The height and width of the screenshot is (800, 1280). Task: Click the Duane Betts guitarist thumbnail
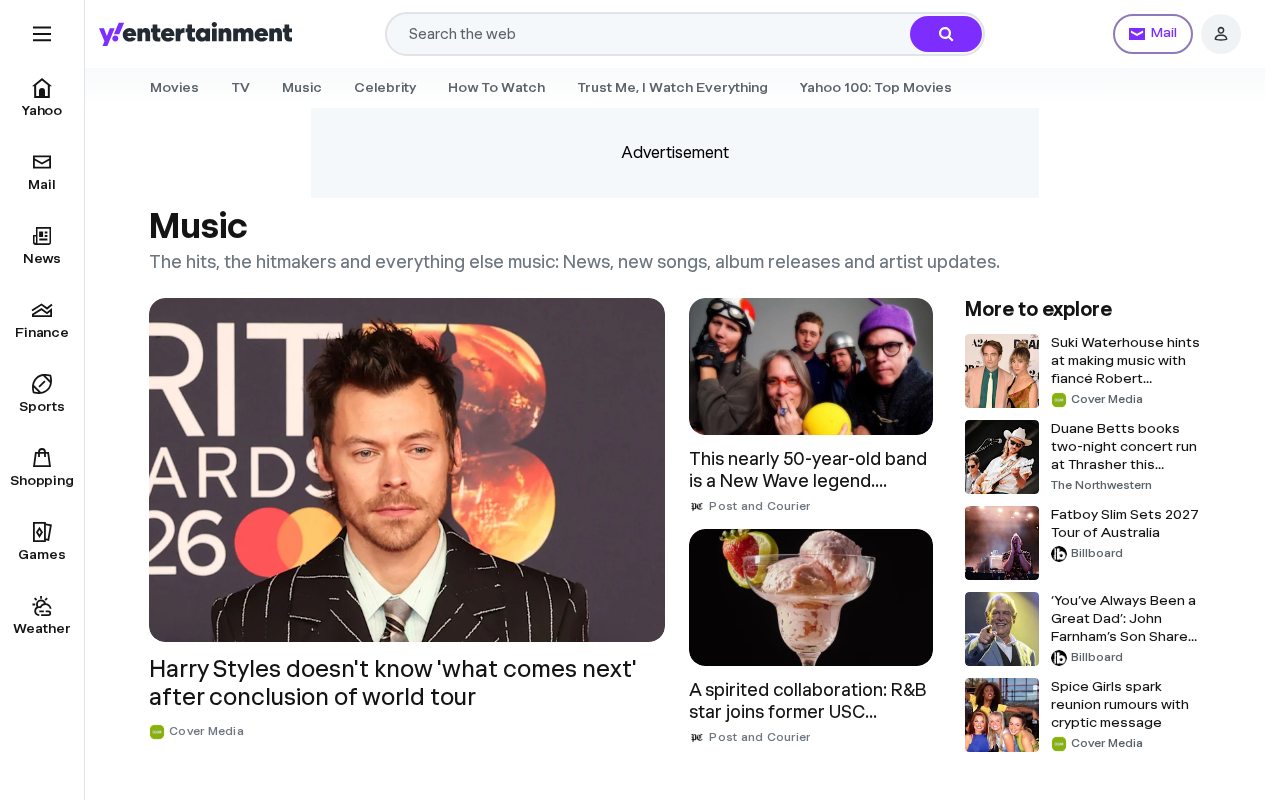point(1002,457)
